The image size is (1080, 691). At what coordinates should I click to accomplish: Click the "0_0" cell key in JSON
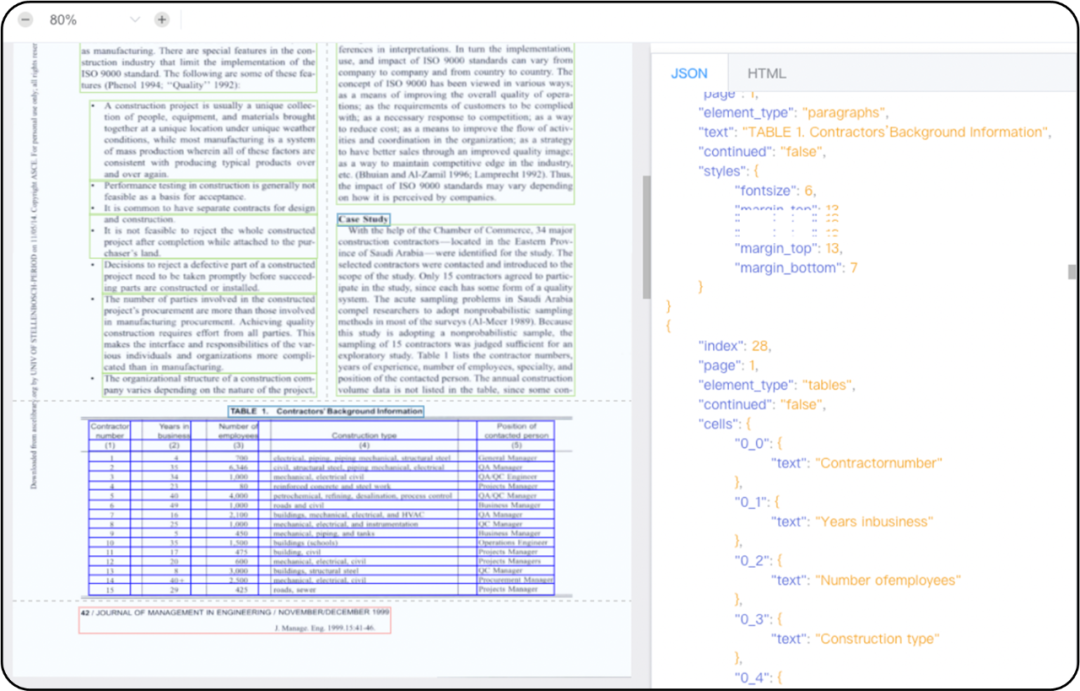(750, 444)
